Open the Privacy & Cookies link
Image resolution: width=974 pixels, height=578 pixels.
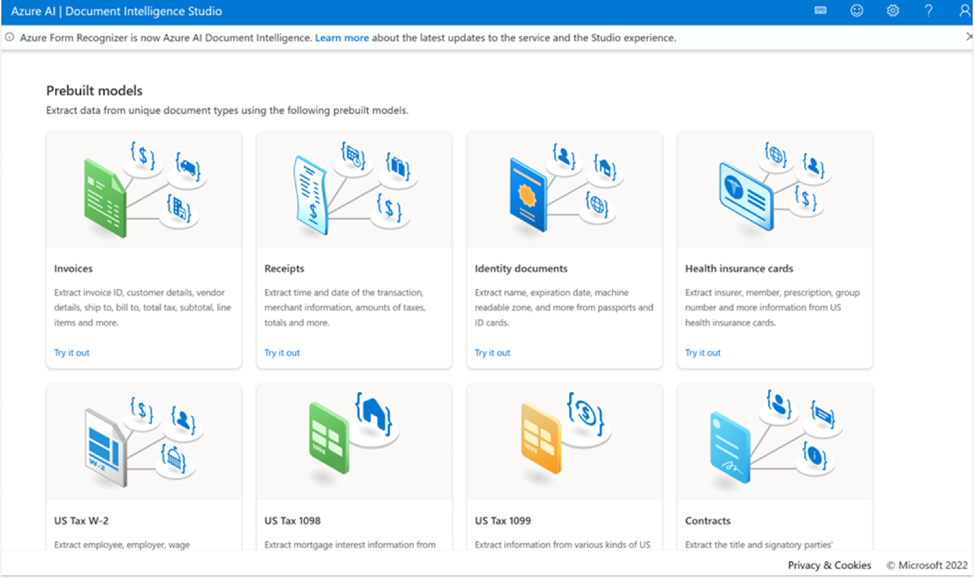[829, 565]
